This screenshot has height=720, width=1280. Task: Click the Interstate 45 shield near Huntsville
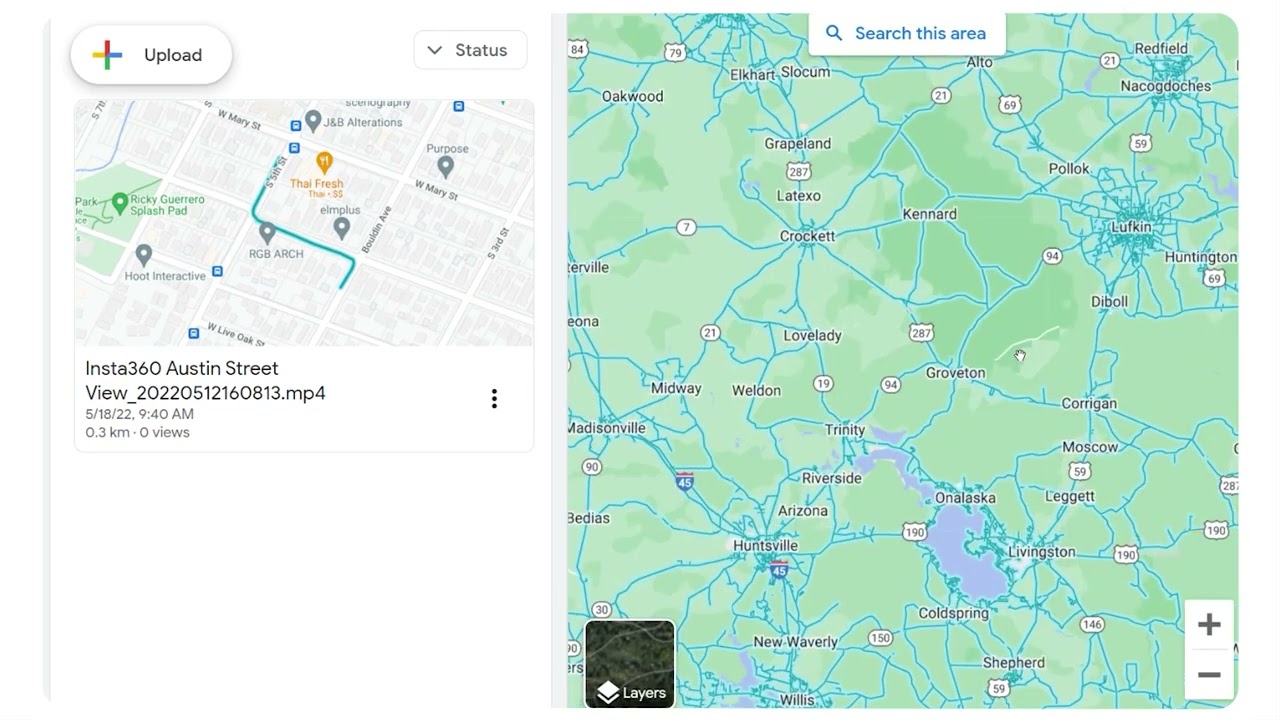[779, 570]
